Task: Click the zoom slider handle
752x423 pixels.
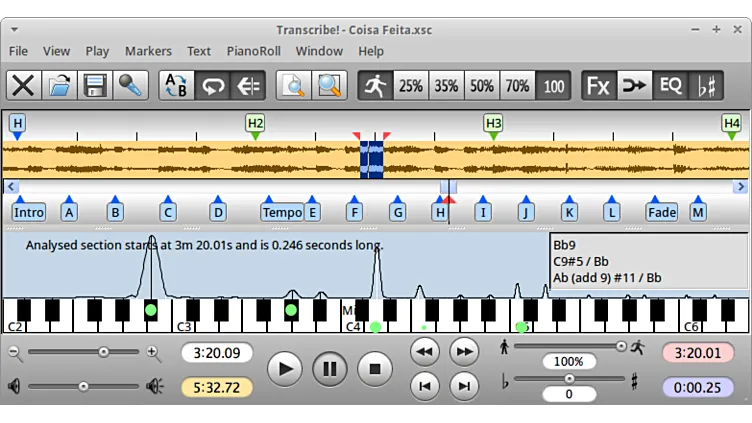Action: [104, 352]
